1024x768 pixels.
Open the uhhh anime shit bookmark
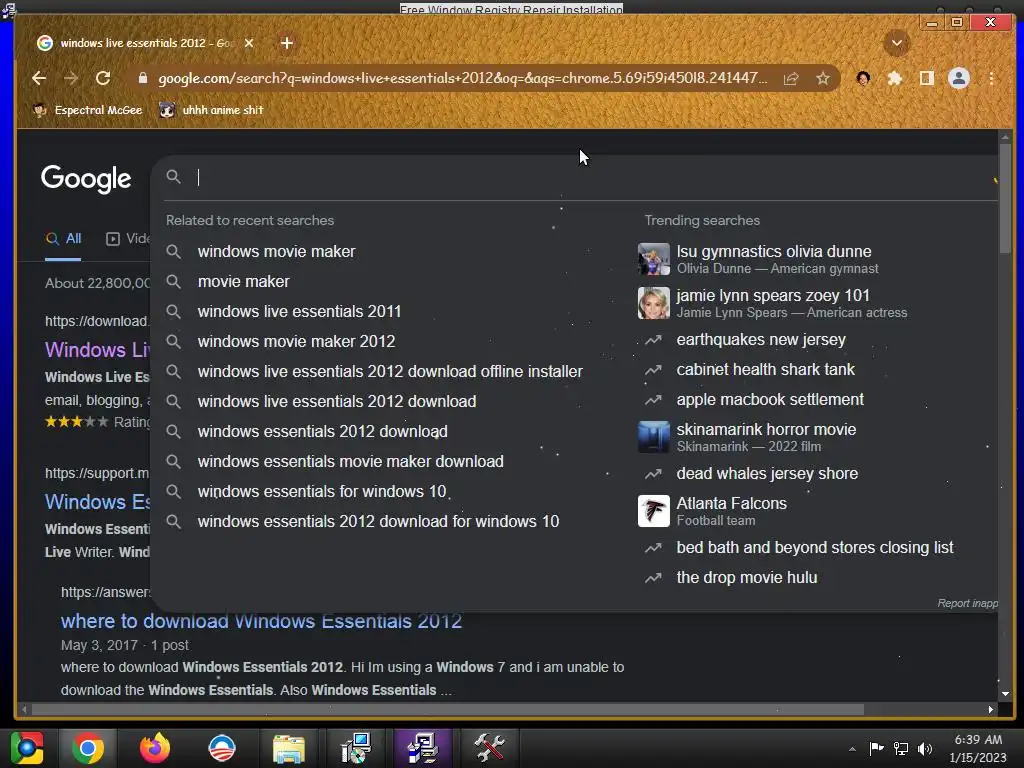click(x=212, y=110)
